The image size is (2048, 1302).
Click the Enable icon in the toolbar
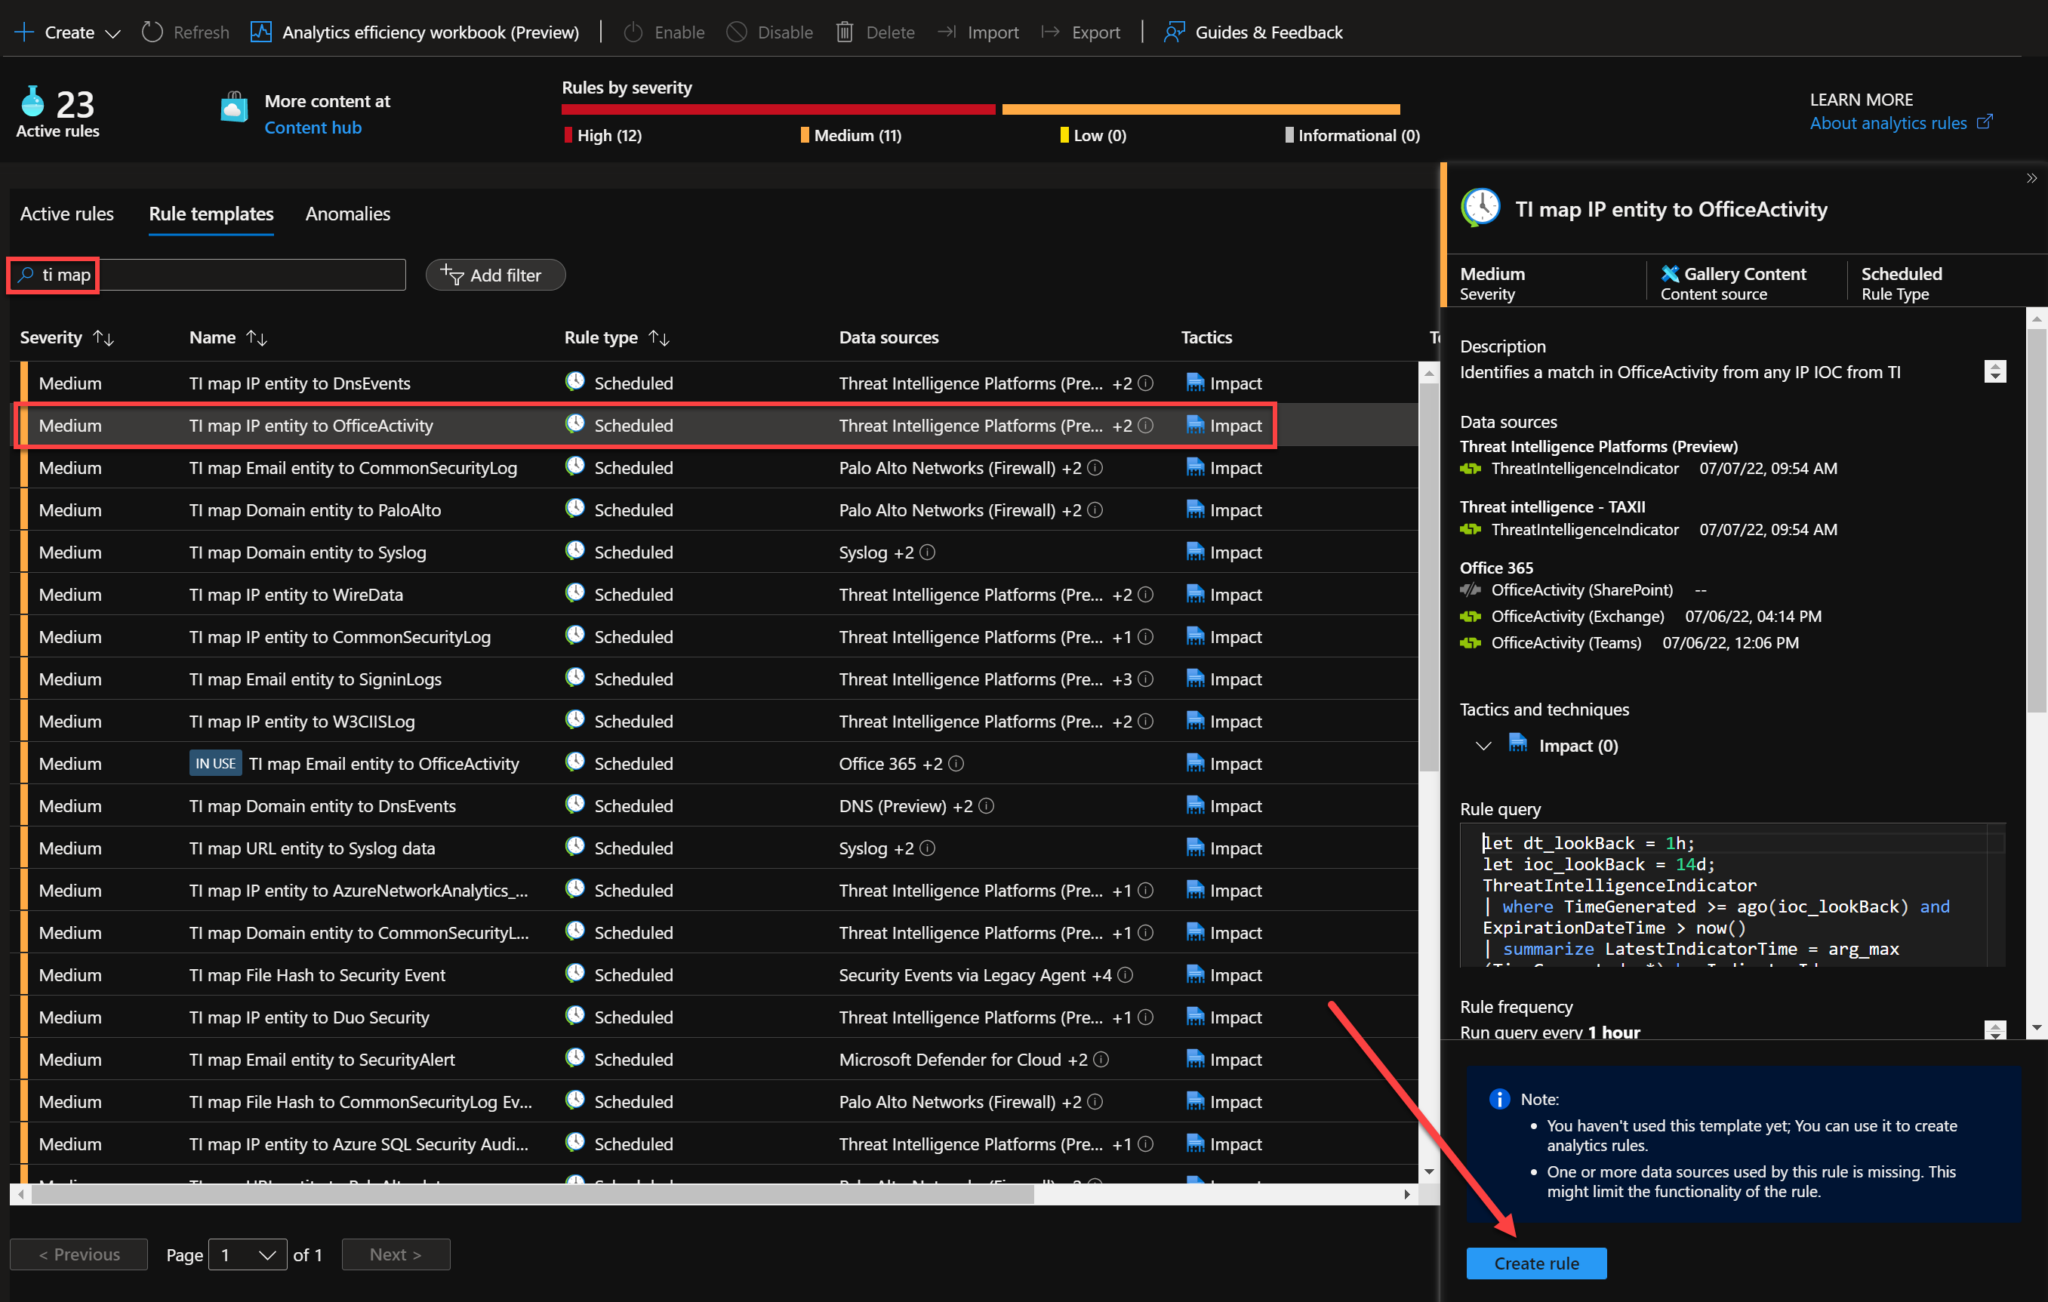(x=632, y=31)
